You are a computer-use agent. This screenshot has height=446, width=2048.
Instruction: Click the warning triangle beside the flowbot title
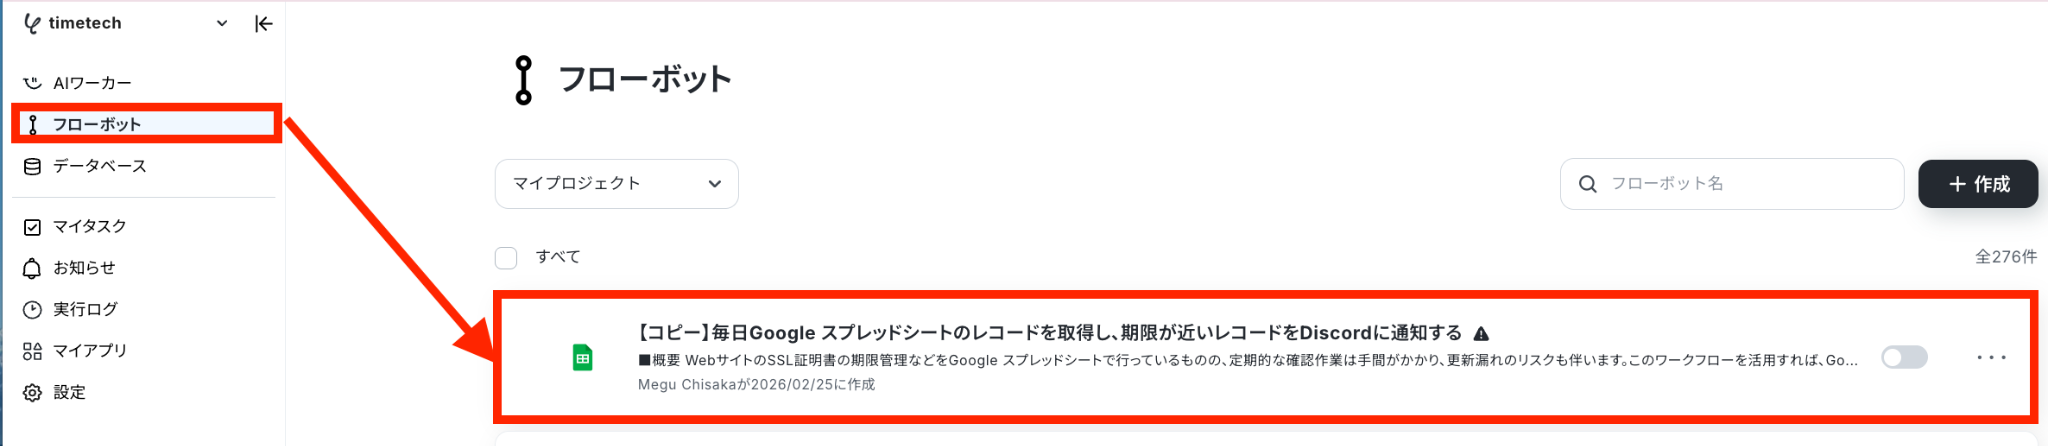1481,334
